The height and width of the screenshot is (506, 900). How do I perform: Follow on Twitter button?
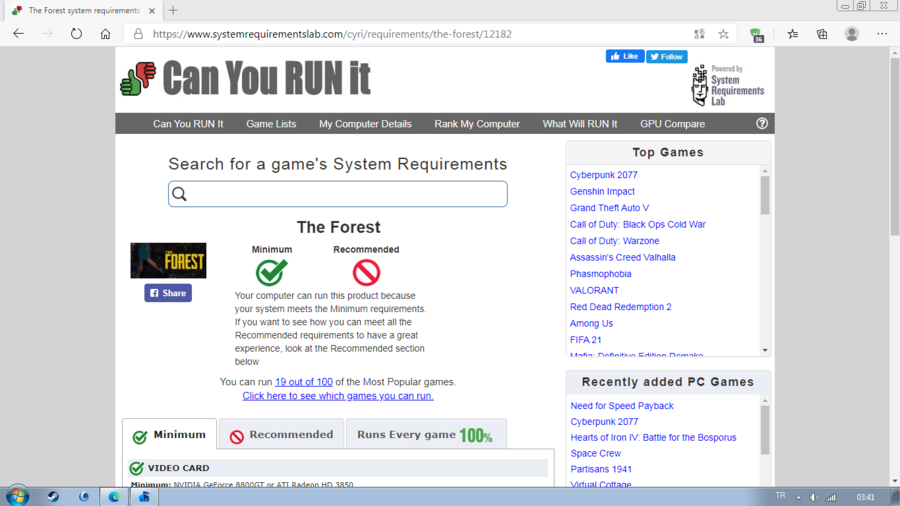(x=667, y=56)
